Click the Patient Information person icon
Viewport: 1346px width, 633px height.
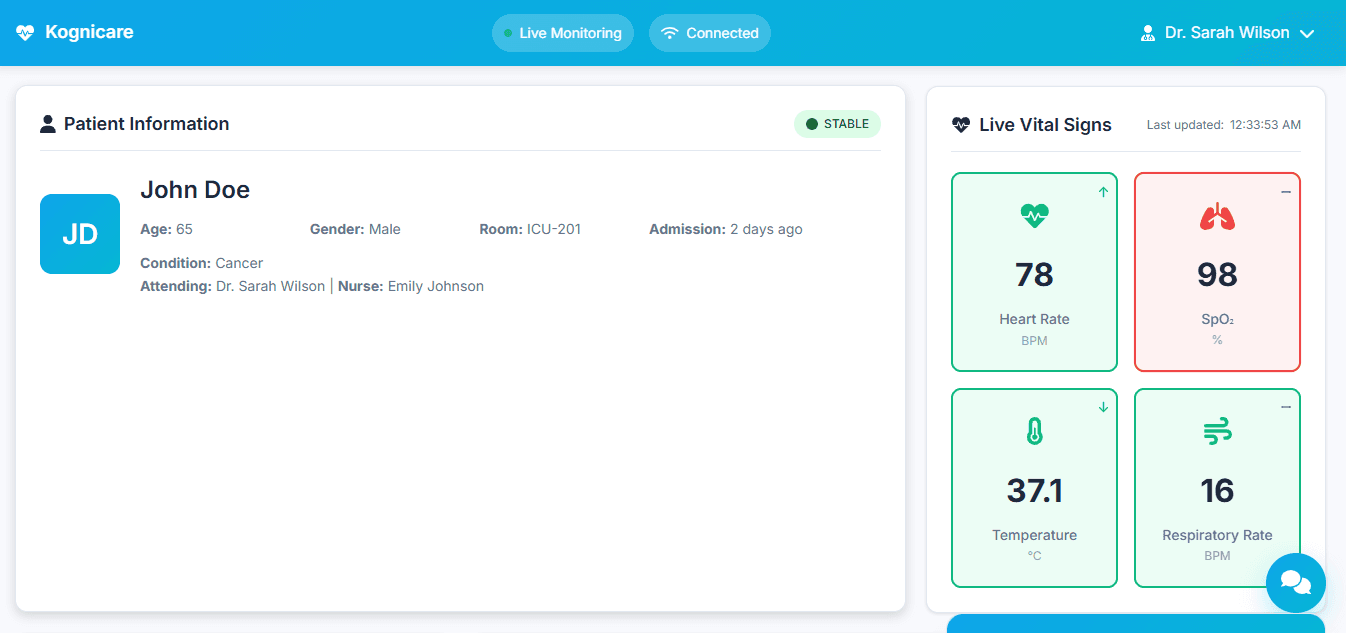tap(48, 124)
